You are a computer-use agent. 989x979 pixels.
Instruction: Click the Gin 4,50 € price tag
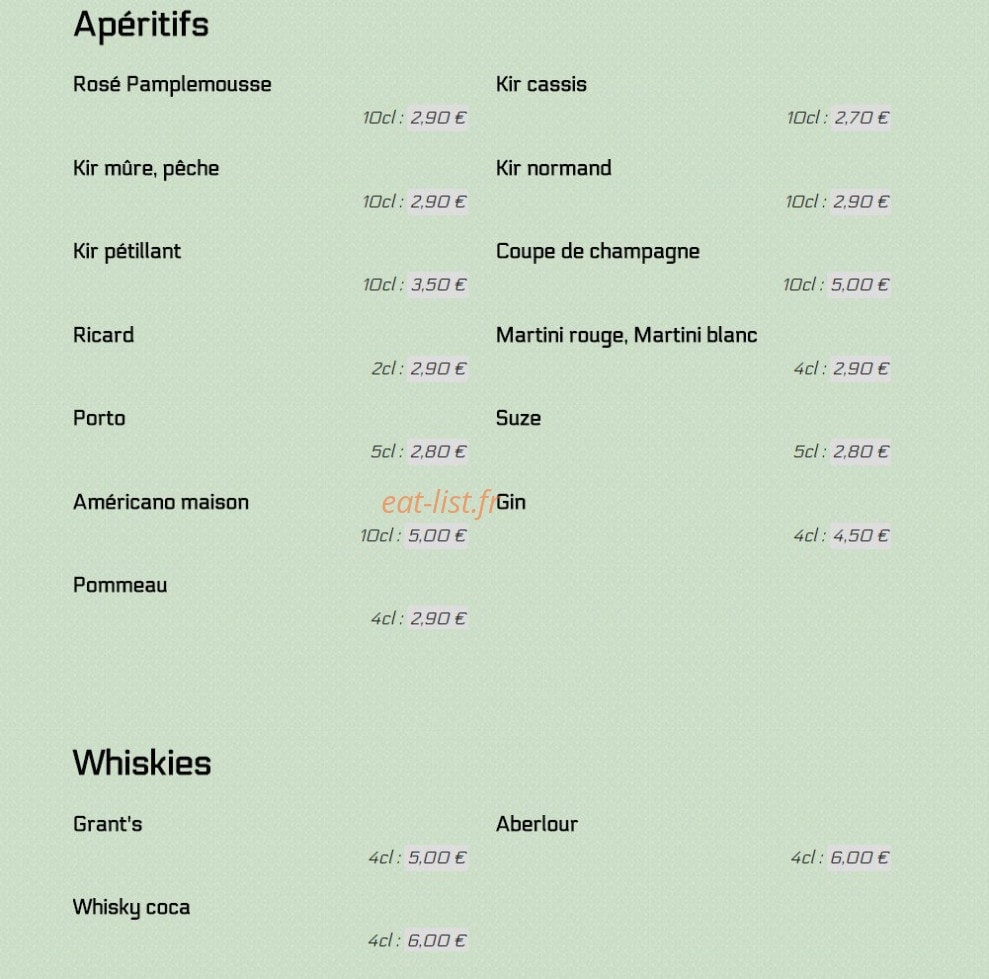click(x=860, y=536)
